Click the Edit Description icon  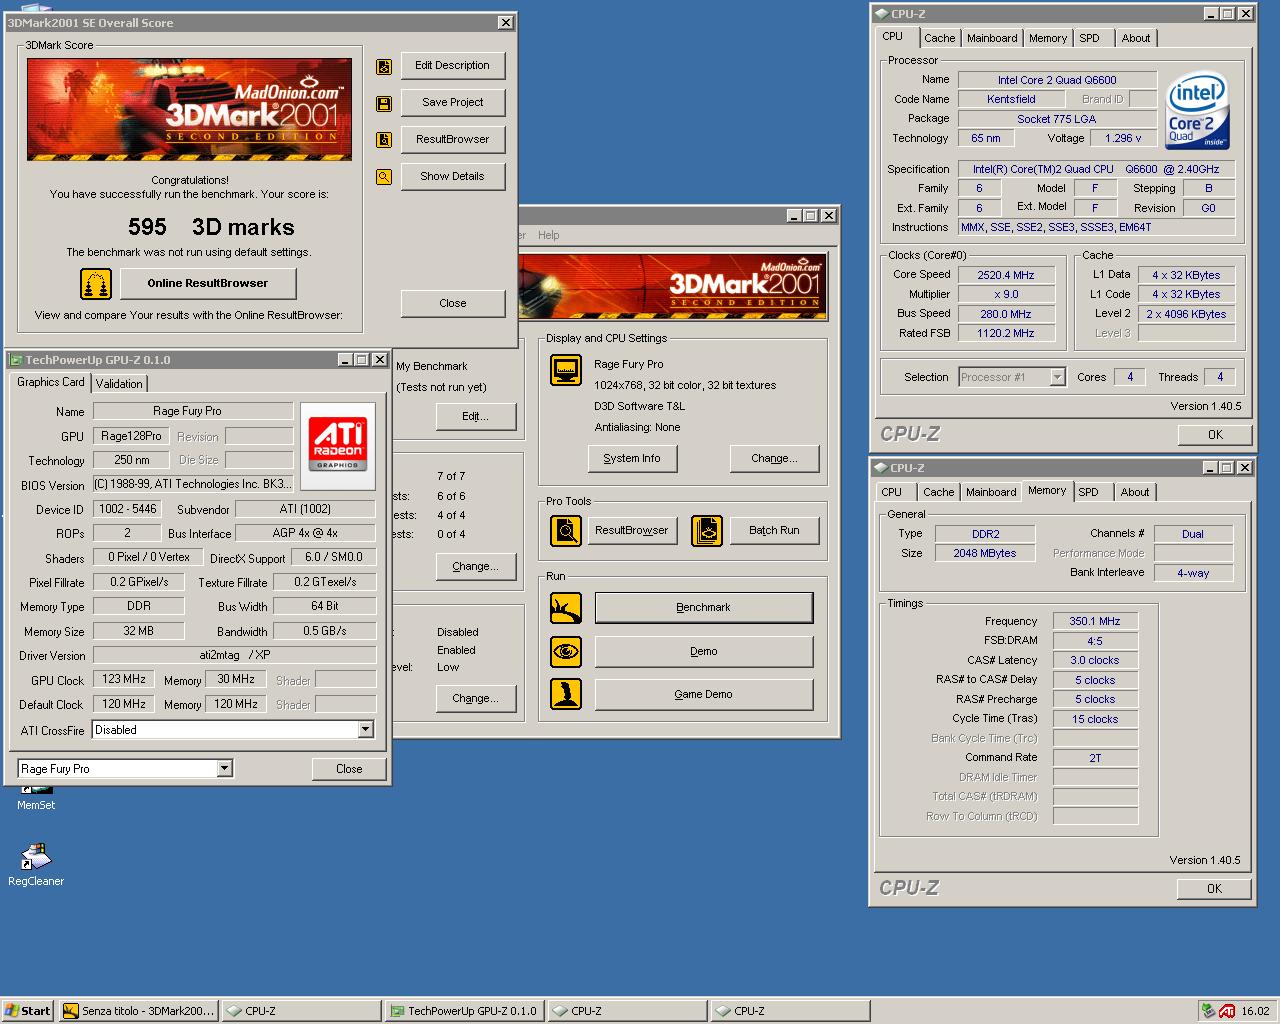pyautogui.click(x=384, y=67)
